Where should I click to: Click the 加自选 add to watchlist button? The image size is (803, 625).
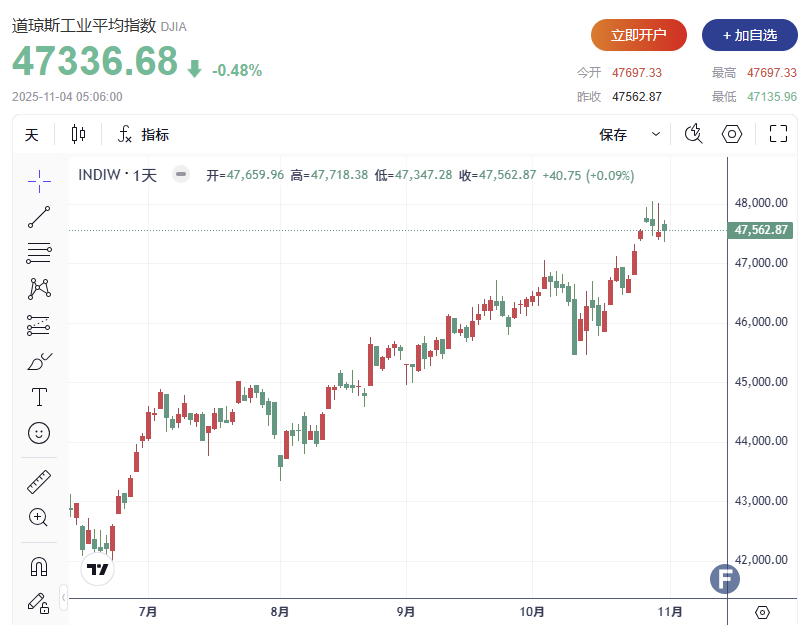(x=750, y=35)
